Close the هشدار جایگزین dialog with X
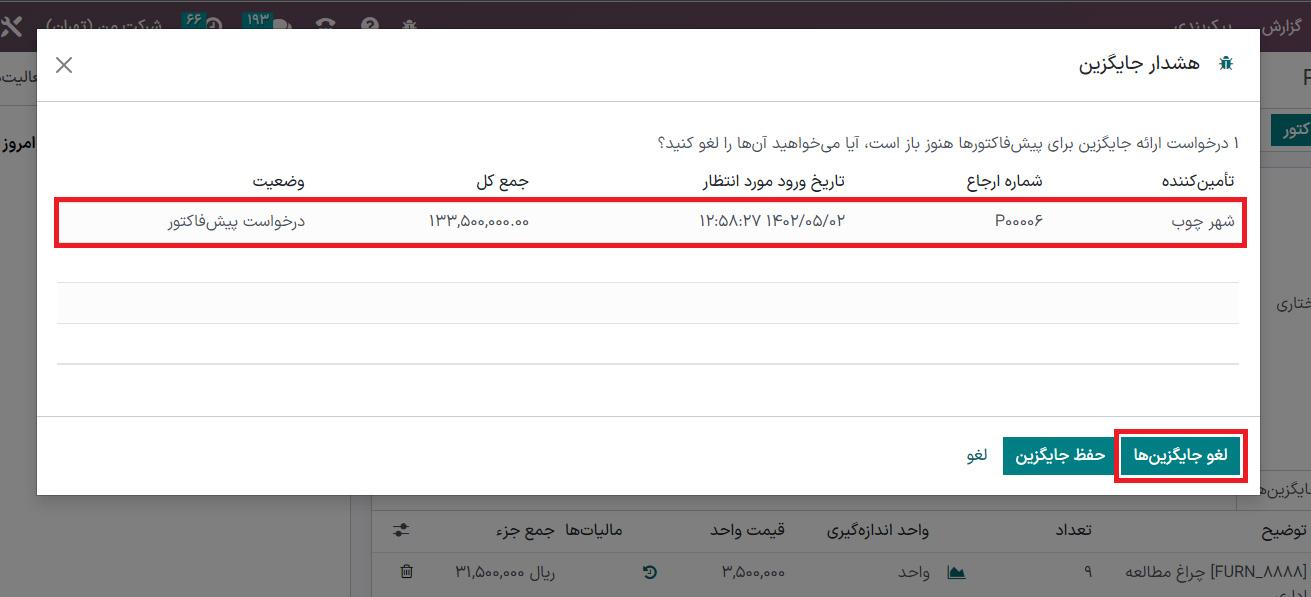The width and height of the screenshot is (1311, 597). click(64, 65)
